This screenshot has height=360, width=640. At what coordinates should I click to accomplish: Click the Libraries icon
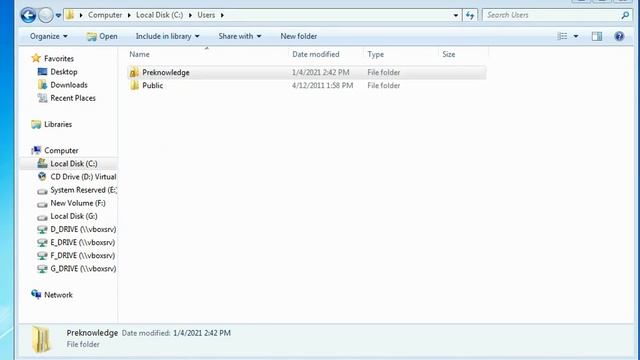pos(36,124)
